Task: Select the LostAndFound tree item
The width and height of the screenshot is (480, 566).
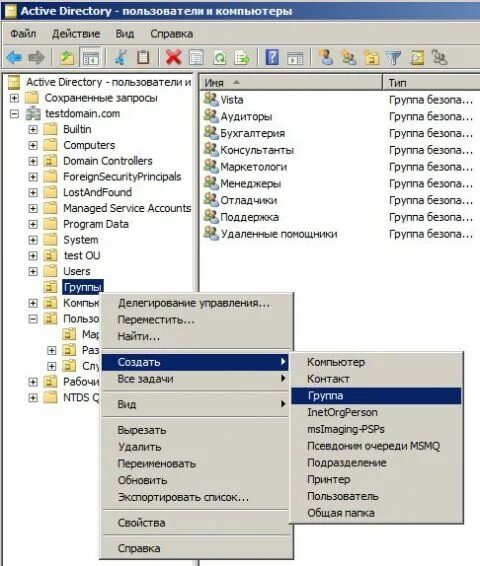Action: point(97,192)
